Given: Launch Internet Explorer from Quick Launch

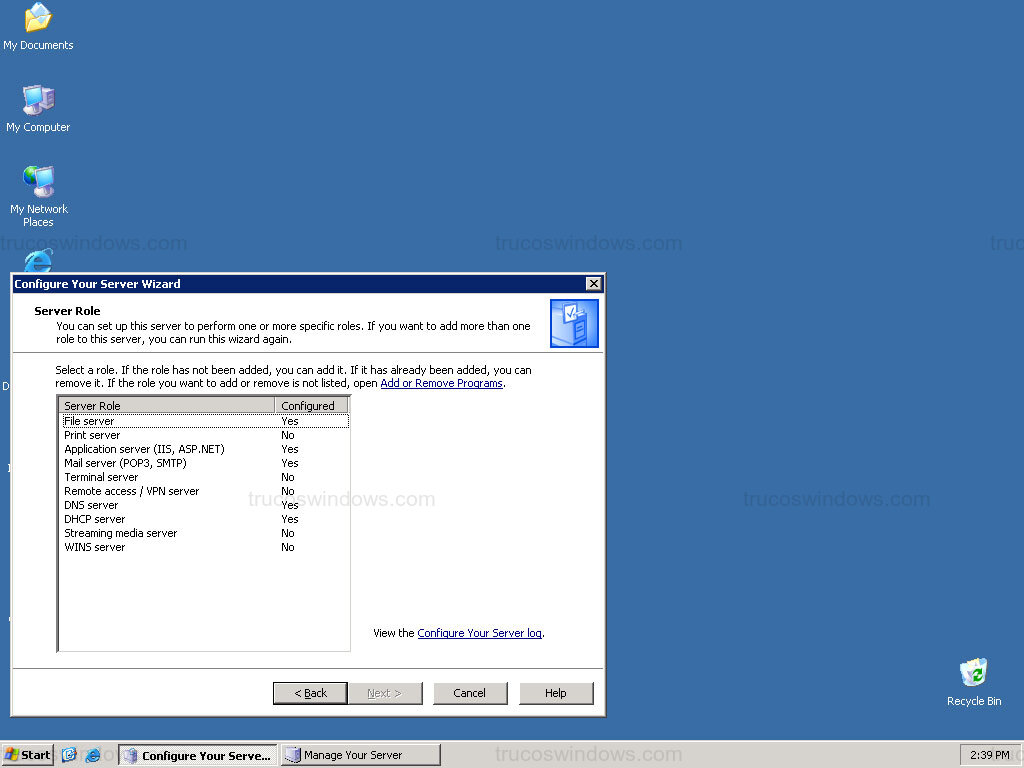Looking at the screenshot, I should 92,754.
